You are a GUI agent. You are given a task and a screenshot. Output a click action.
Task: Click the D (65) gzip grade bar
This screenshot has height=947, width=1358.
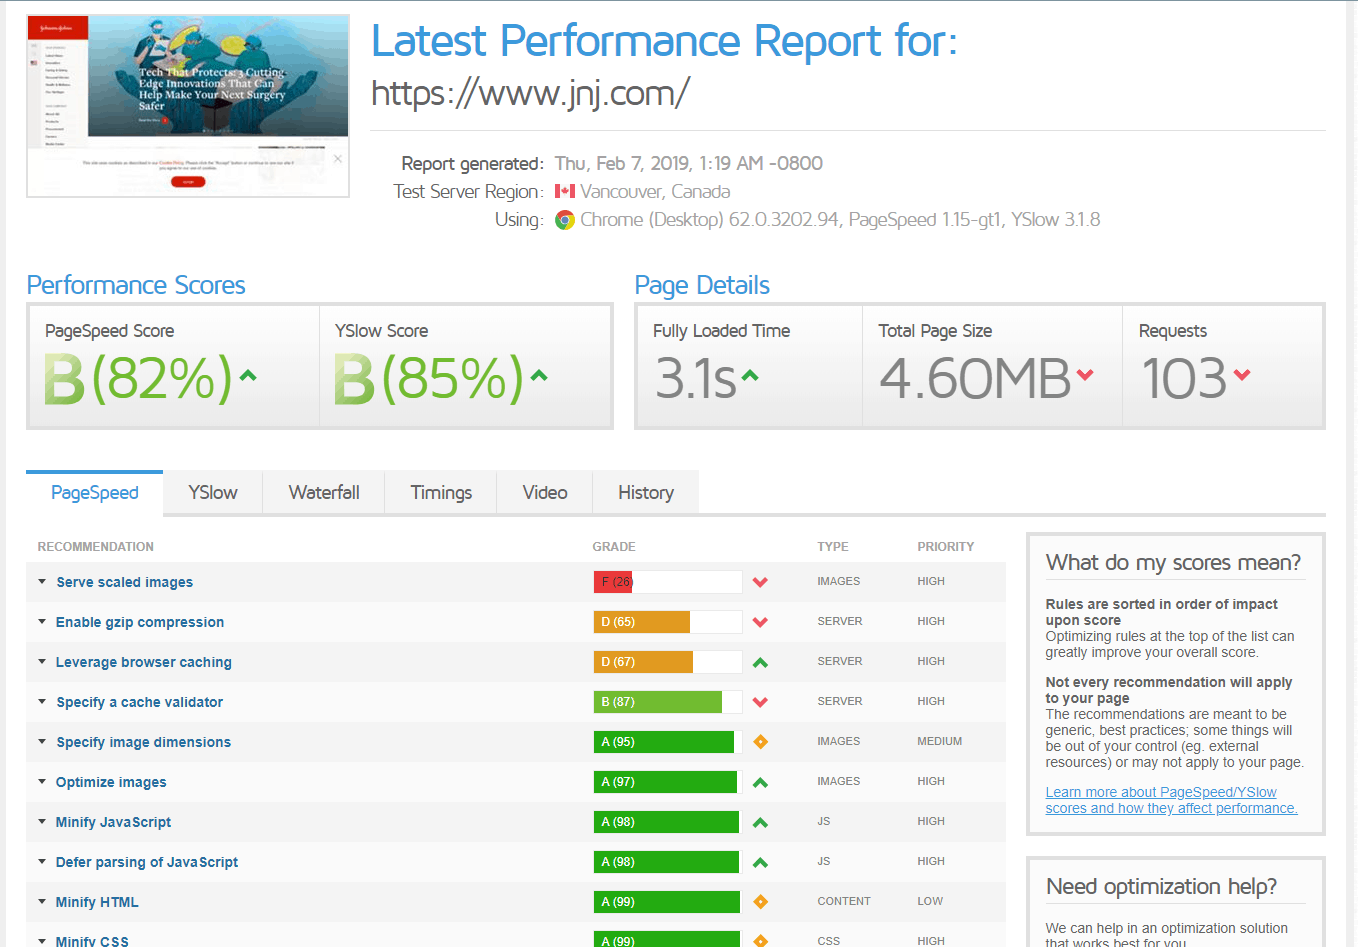click(667, 622)
